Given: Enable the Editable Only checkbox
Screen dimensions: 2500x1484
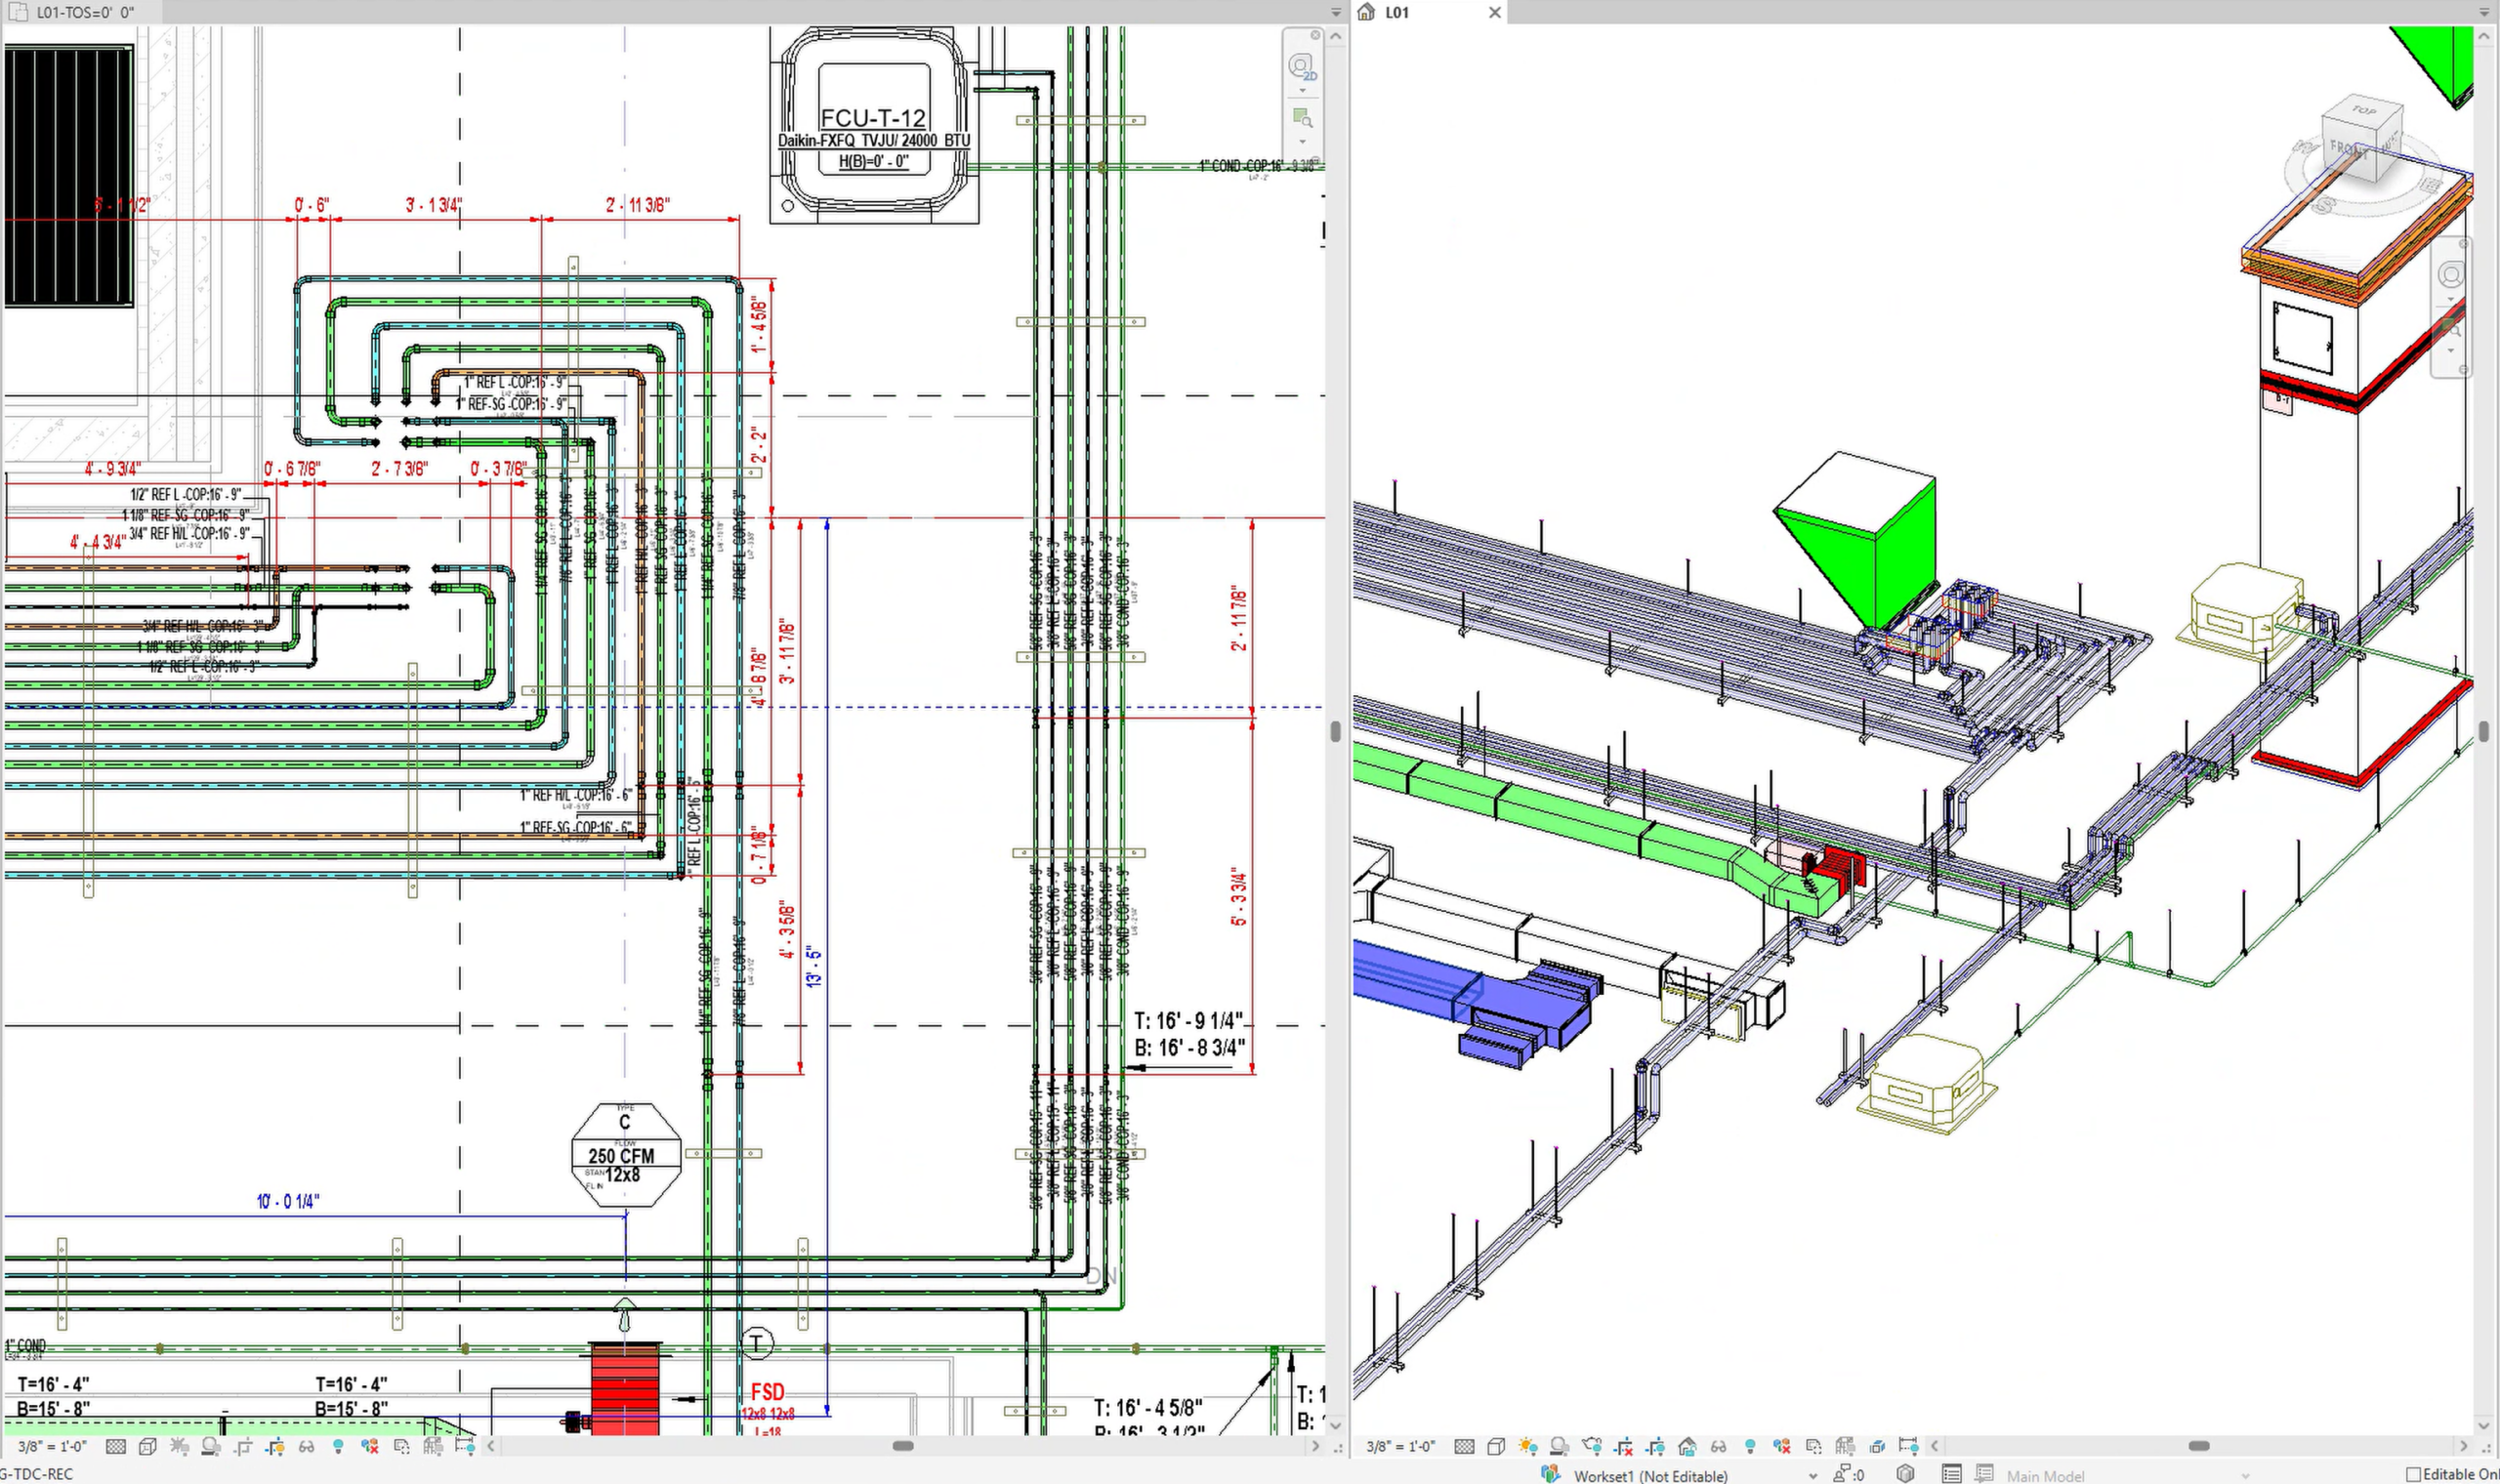Looking at the screenshot, I should (2413, 1474).
